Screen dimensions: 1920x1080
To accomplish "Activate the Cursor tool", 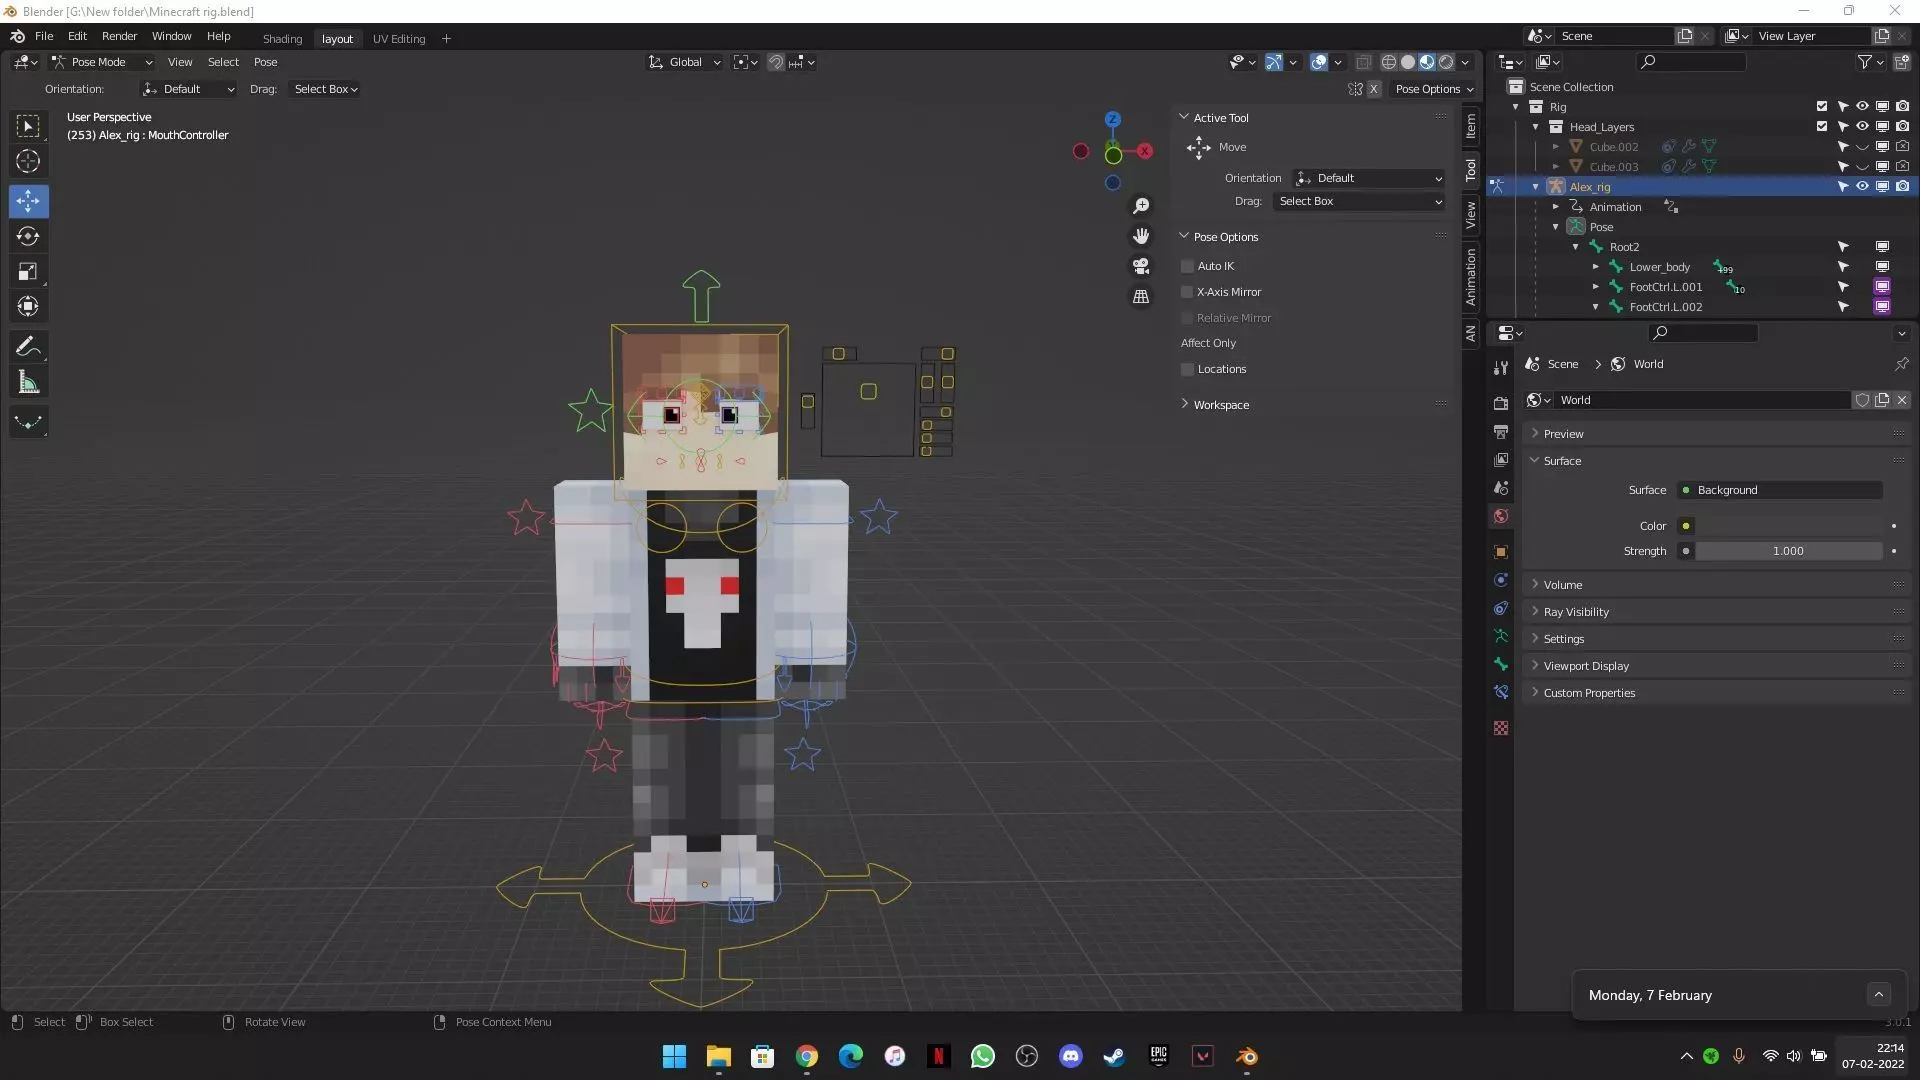I will click(28, 161).
